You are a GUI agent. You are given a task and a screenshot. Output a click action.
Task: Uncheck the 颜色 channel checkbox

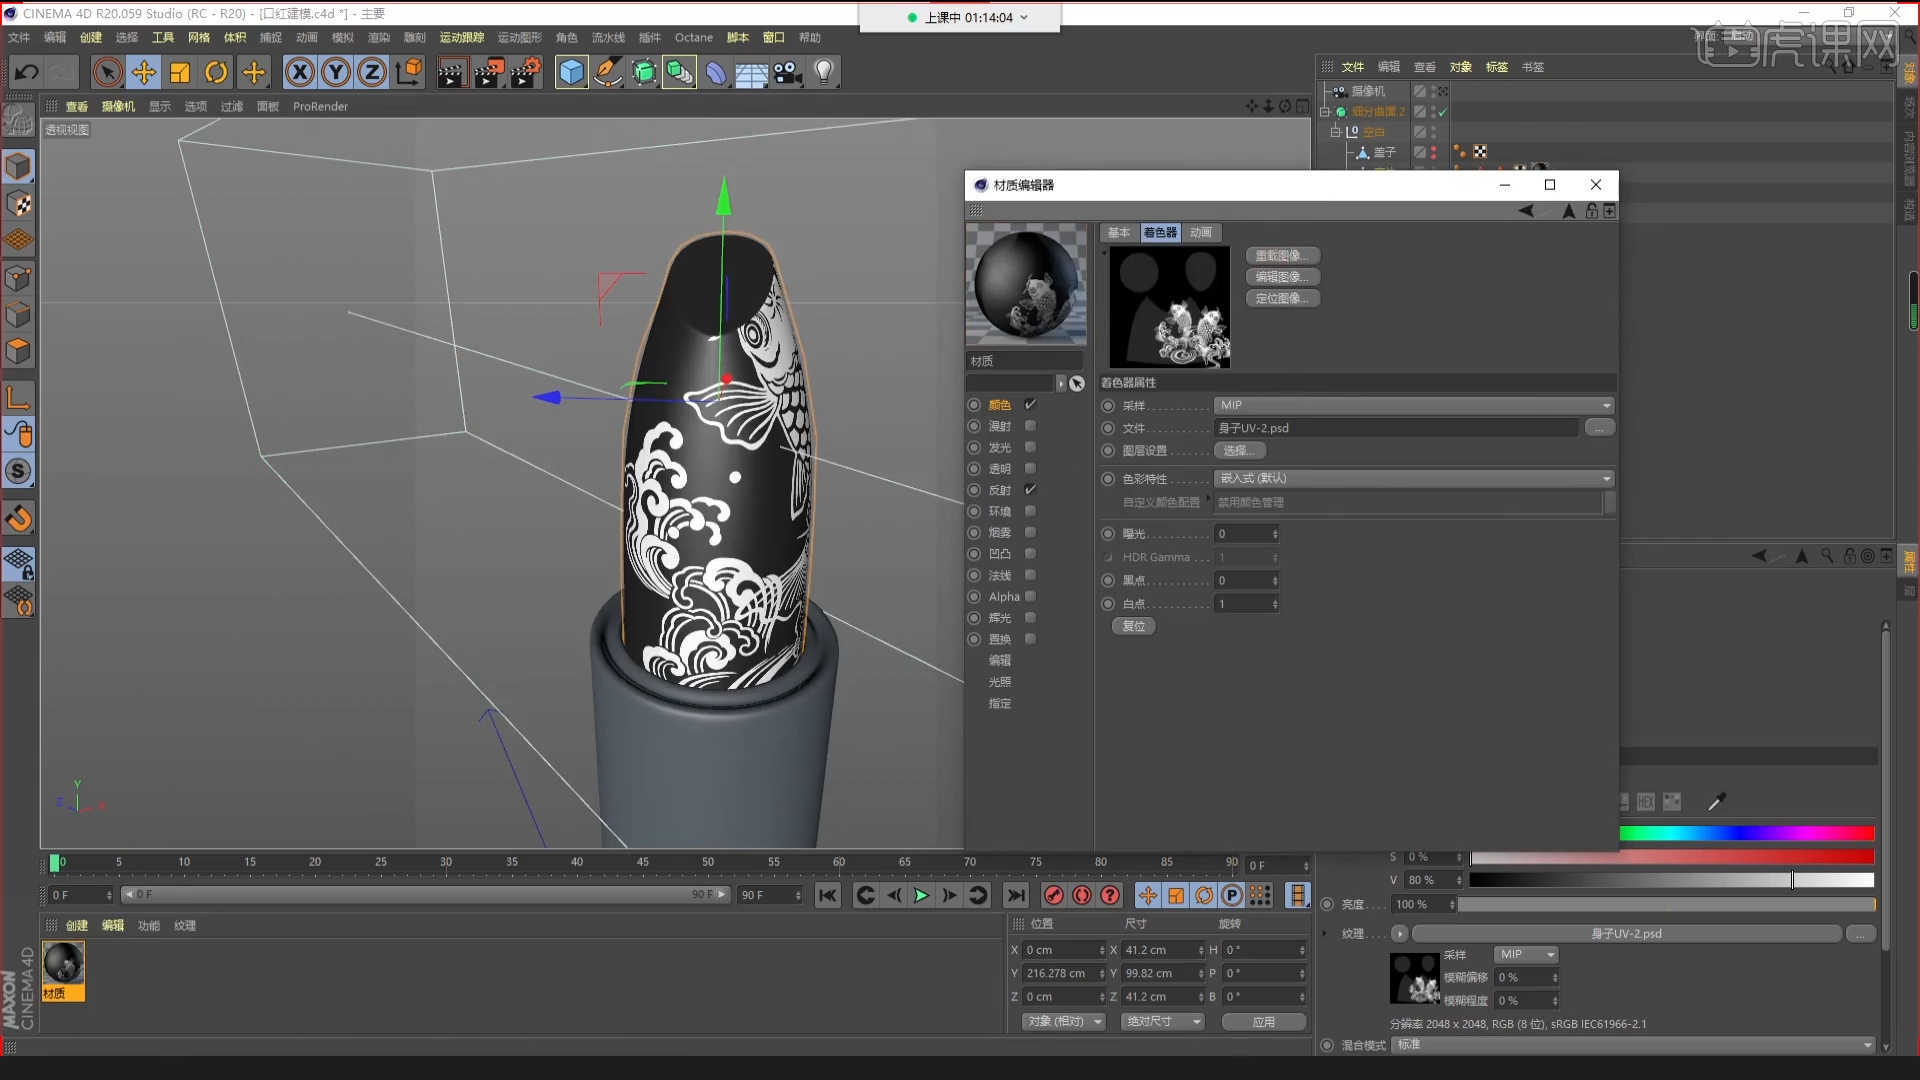coord(1030,405)
